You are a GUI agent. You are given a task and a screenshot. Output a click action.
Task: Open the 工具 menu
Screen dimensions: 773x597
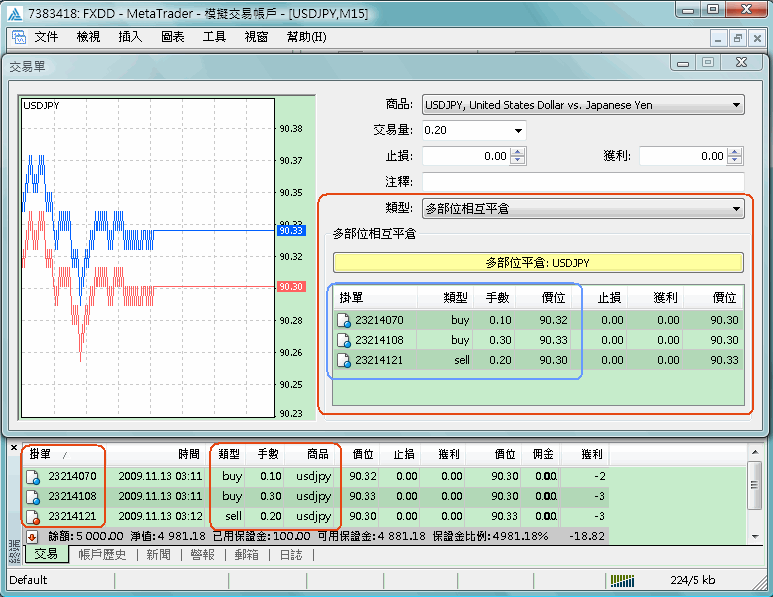[214, 37]
